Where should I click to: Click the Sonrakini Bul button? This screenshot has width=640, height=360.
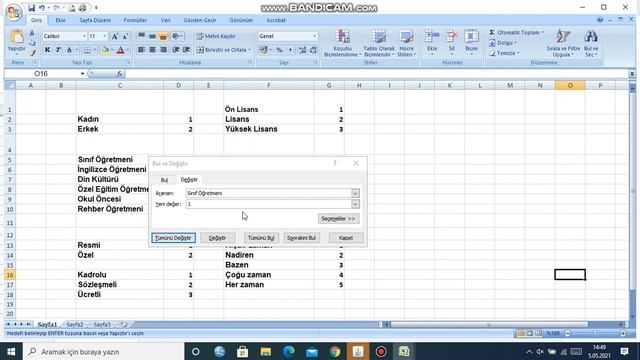301,238
